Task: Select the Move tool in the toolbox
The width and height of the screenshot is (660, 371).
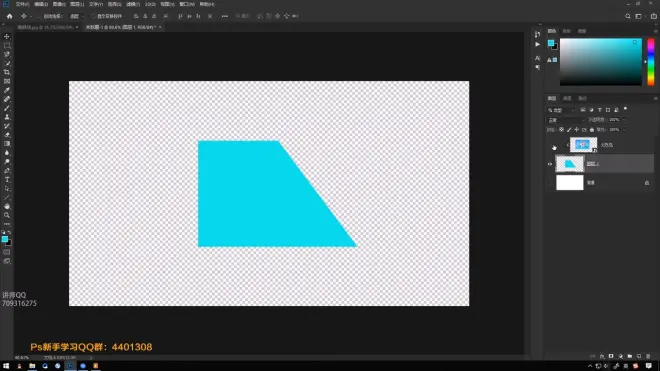Action: pos(7,37)
